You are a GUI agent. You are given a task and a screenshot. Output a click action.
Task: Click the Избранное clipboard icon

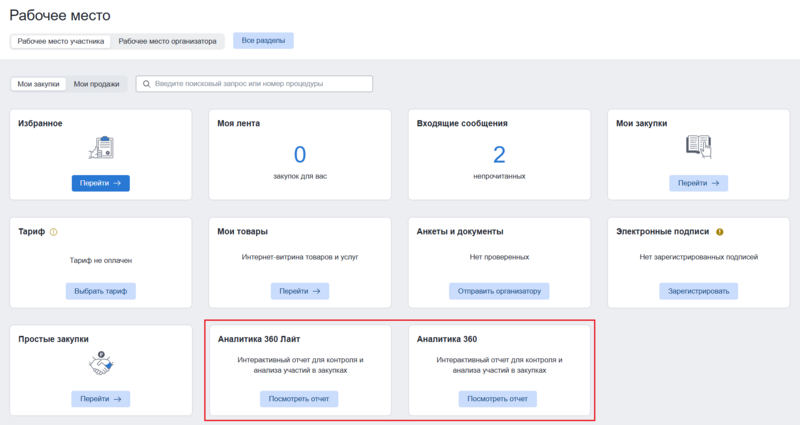[x=100, y=148]
